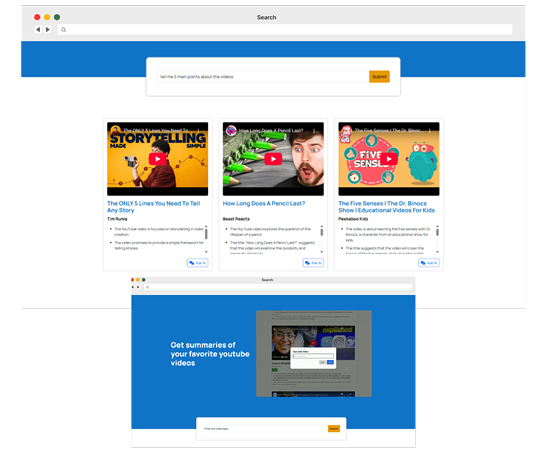Open 'The Five Senses' Dr. Binocs title link
Viewport: 558px width, 450px height.
pyautogui.click(x=386, y=207)
